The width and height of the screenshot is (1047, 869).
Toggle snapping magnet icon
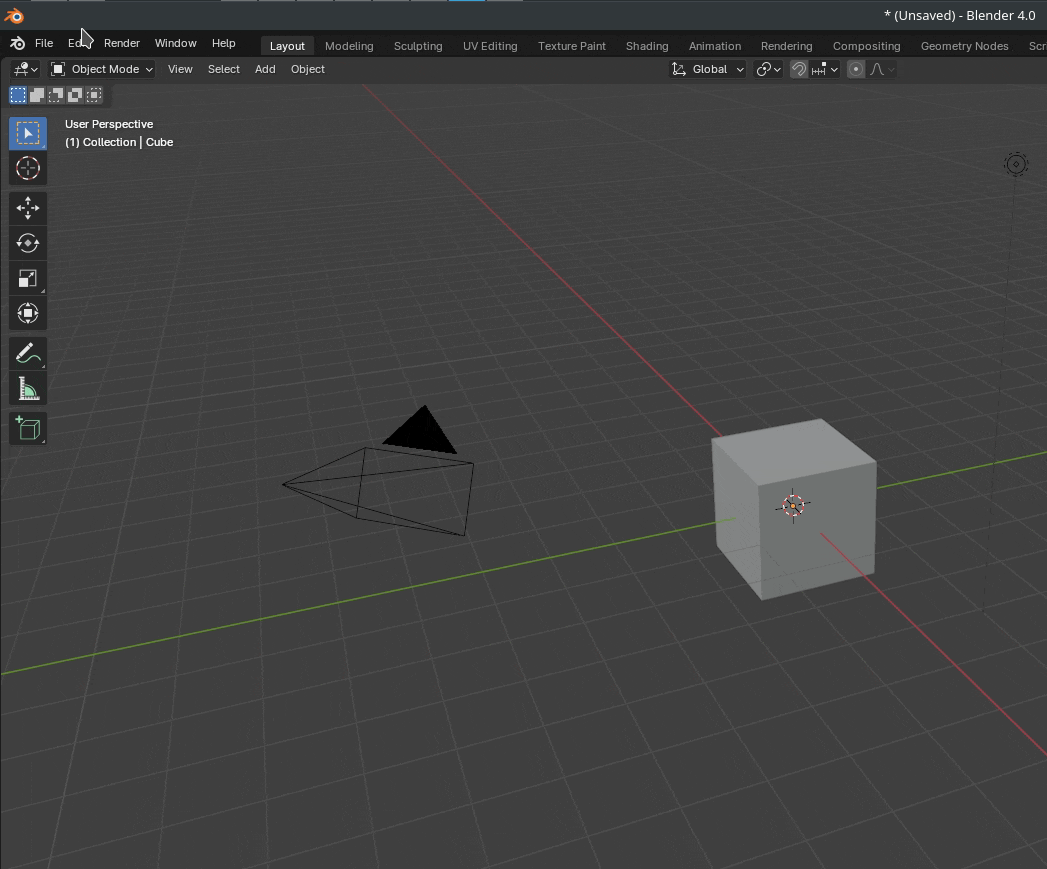pos(799,69)
